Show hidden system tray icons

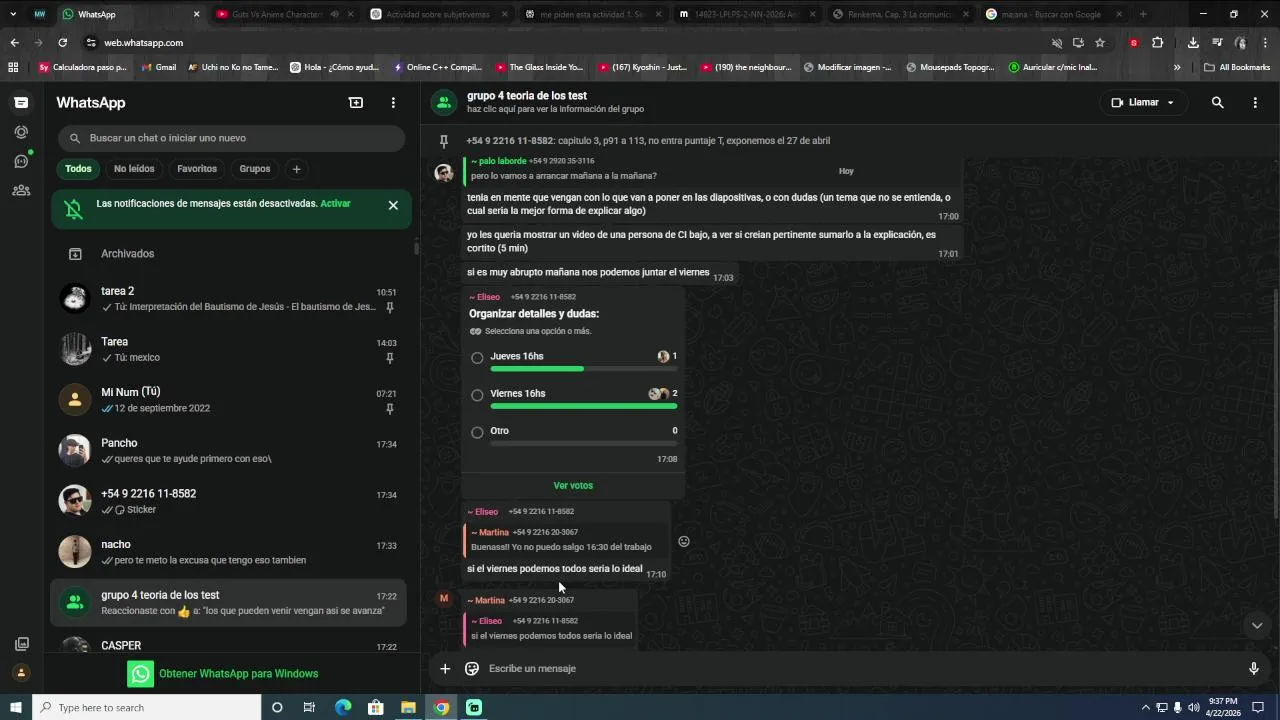coord(1145,707)
